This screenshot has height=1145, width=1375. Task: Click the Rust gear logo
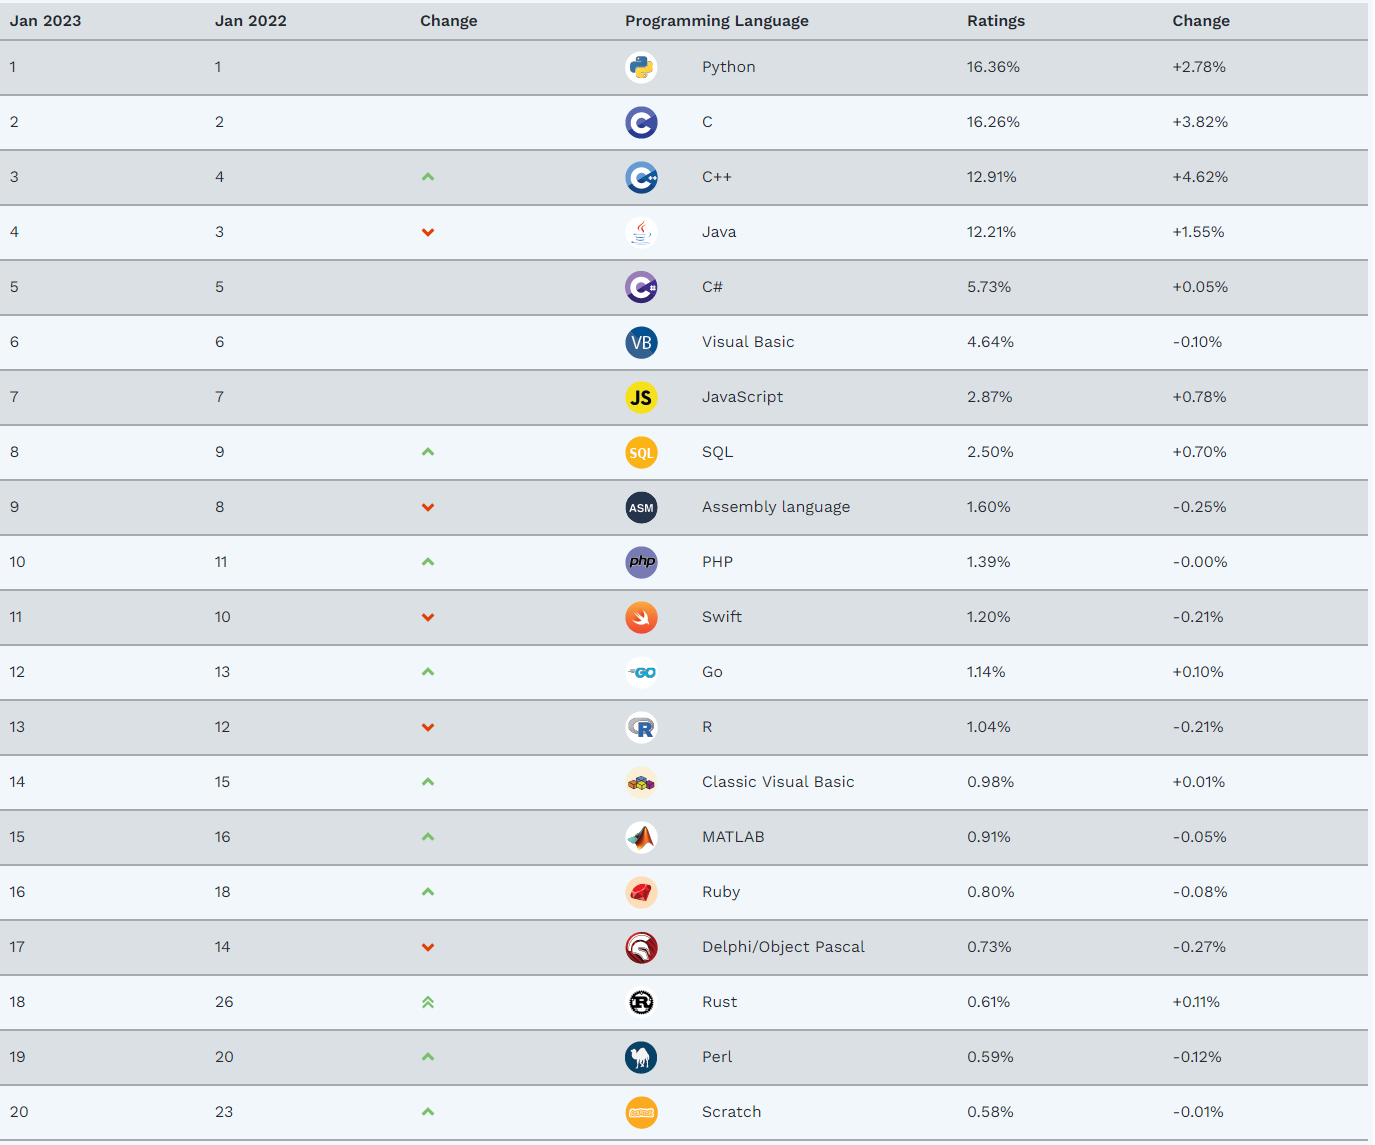click(641, 1002)
